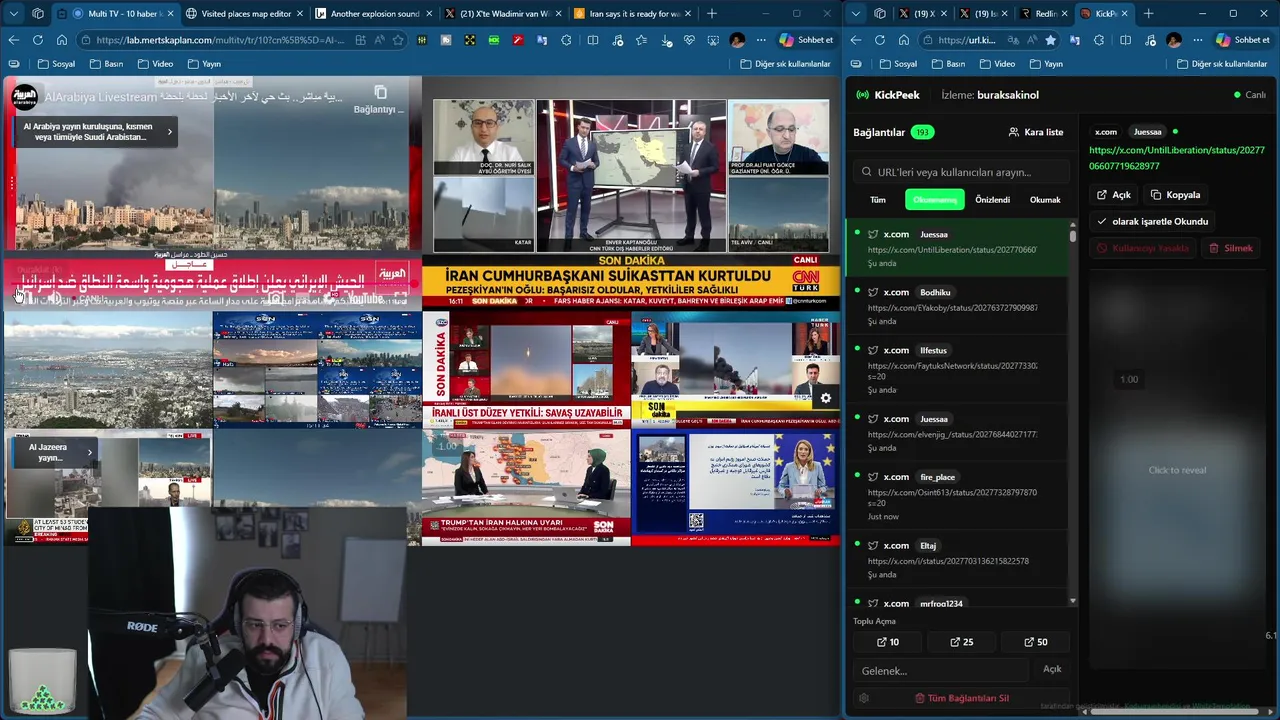Expand Al Jazeera yayın notice arrow
Viewport: 1280px width, 720px height.
(x=89, y=452)
